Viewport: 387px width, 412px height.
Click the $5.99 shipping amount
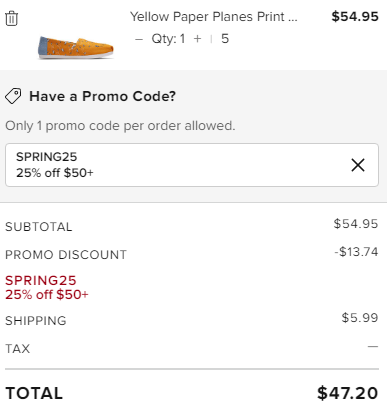[x=360, y=318]
